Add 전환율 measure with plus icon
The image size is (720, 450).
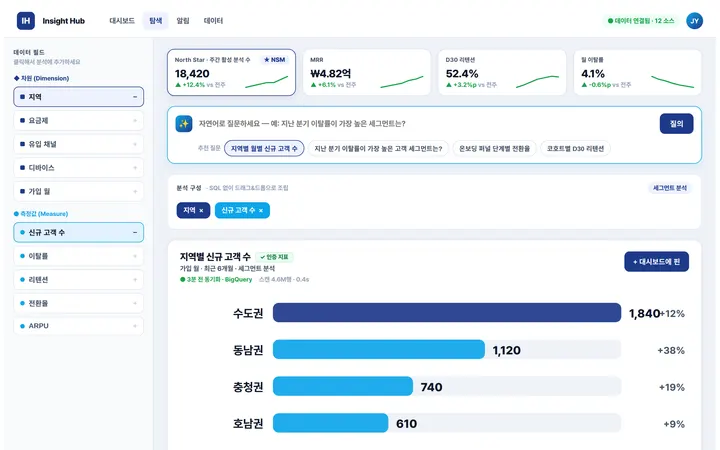point(135,303)
